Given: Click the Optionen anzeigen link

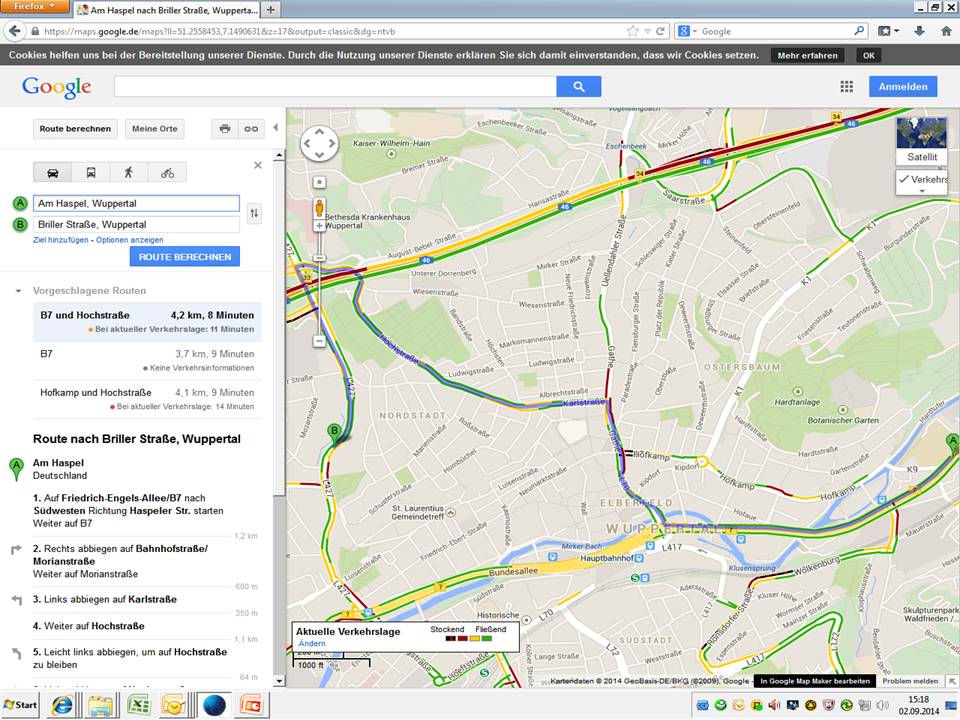Looking at the screenshot, I should pos(129,240).
